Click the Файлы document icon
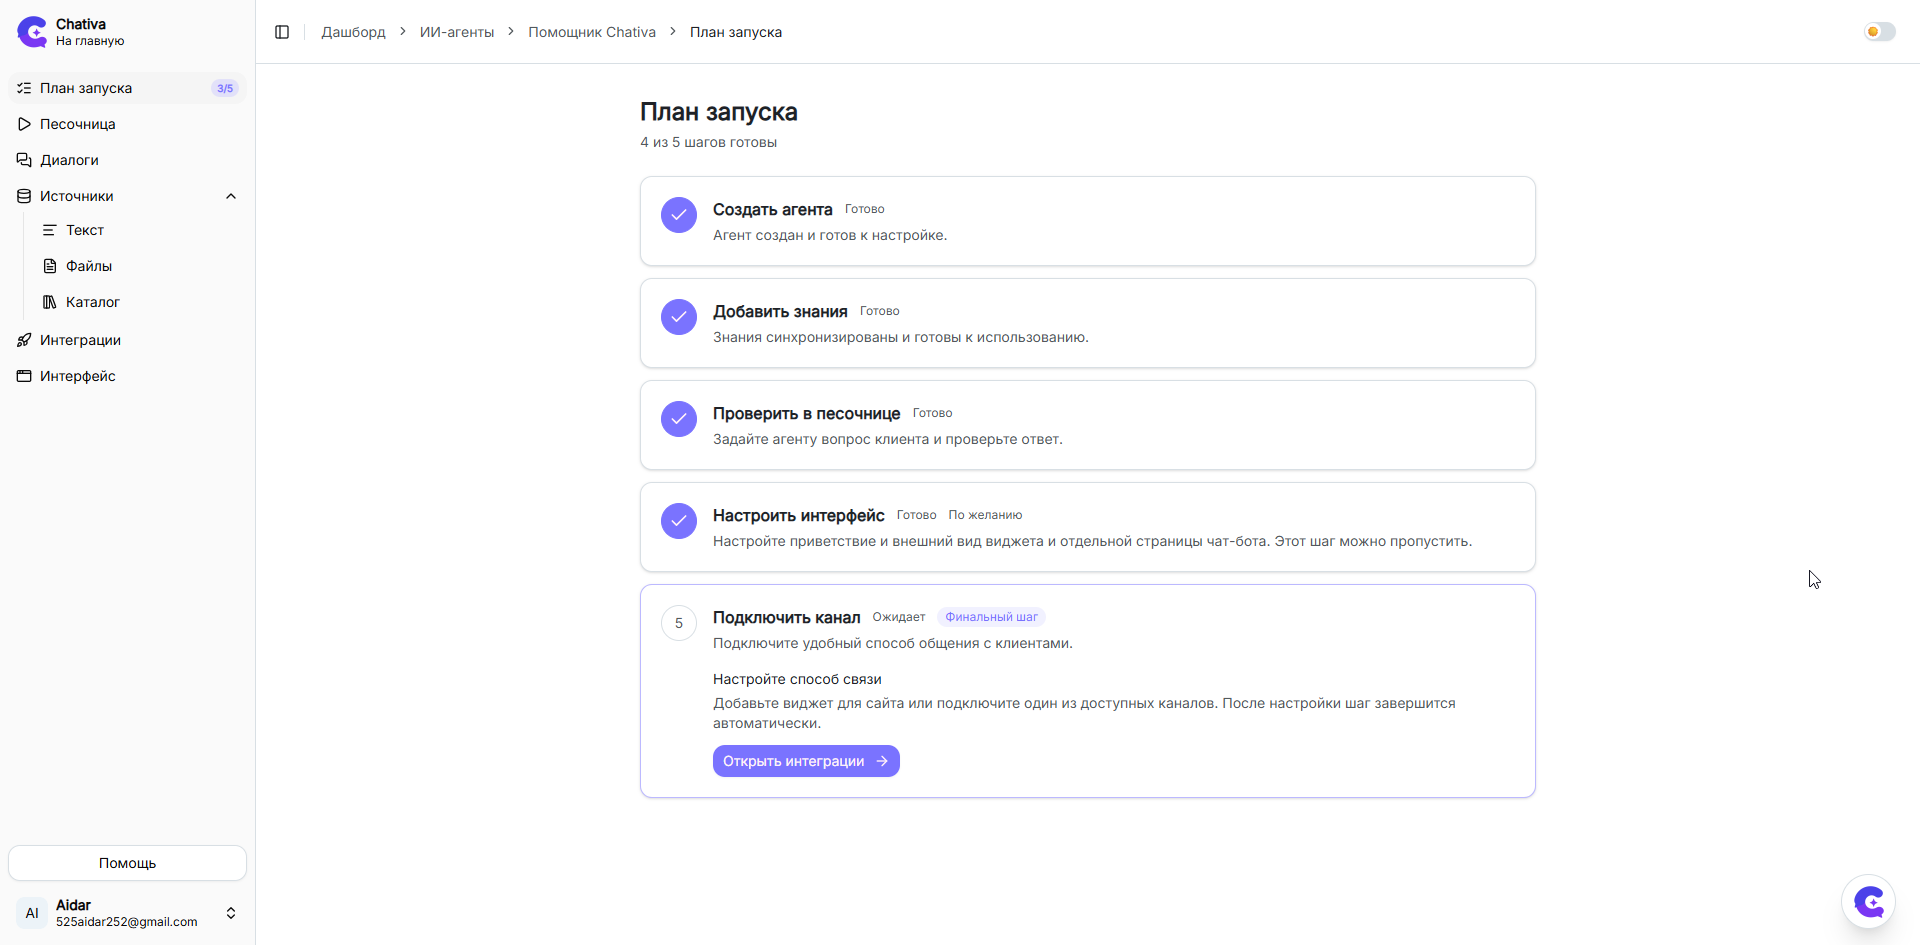The image size is (1920, 945). pyautogui.click(x=50, y=266)
